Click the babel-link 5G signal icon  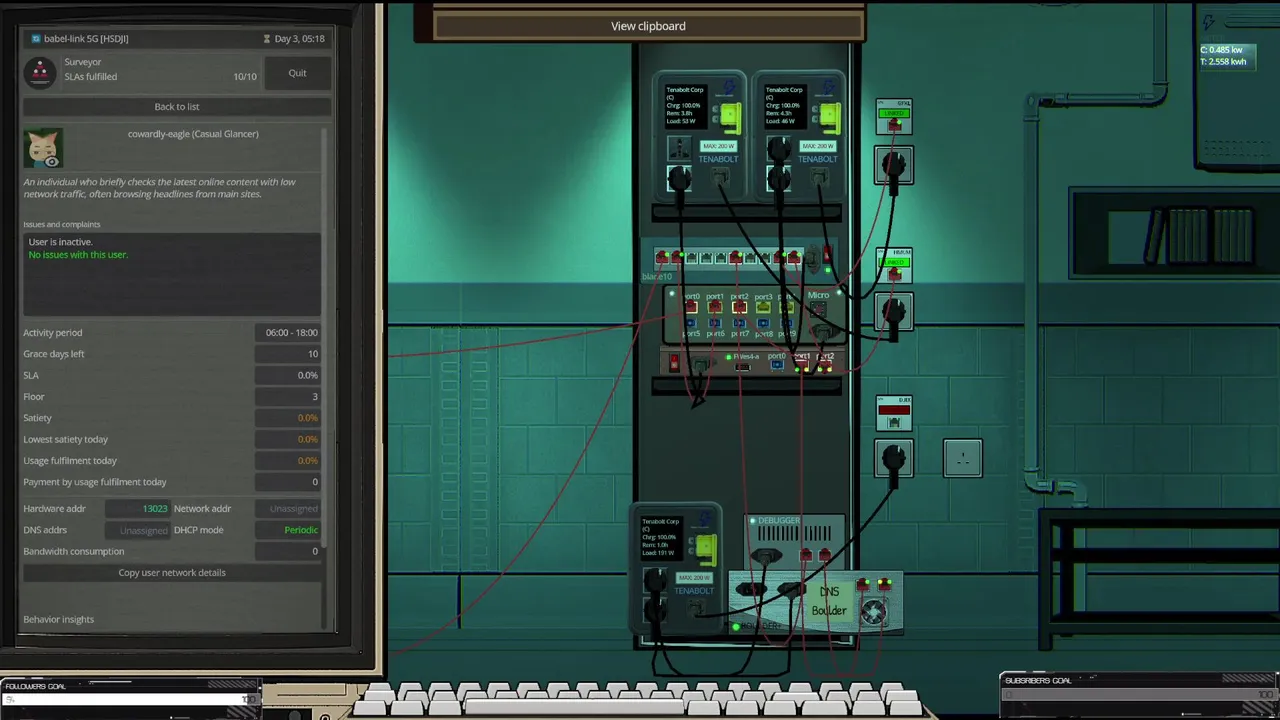point(36,39)
